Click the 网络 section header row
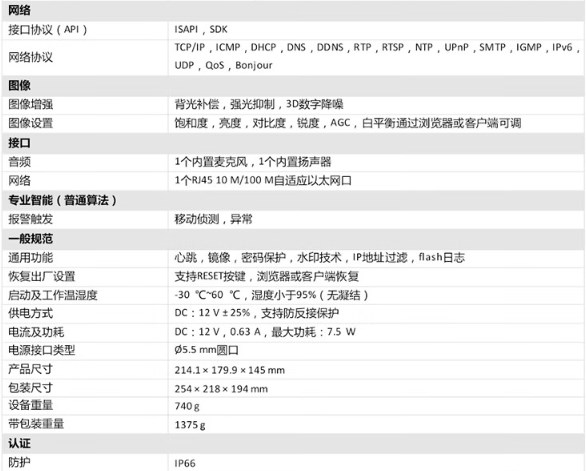Image resolution: width=586 pixels, height=471 pixels. [x=293, y=10]
